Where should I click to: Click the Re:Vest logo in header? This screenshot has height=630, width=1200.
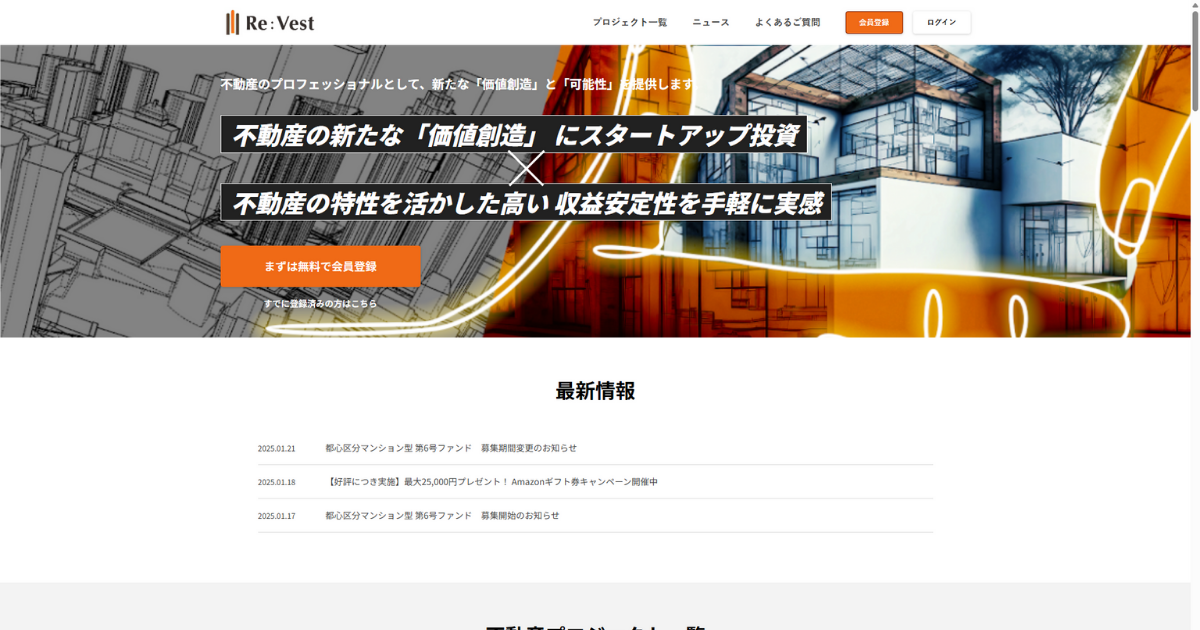270,22
